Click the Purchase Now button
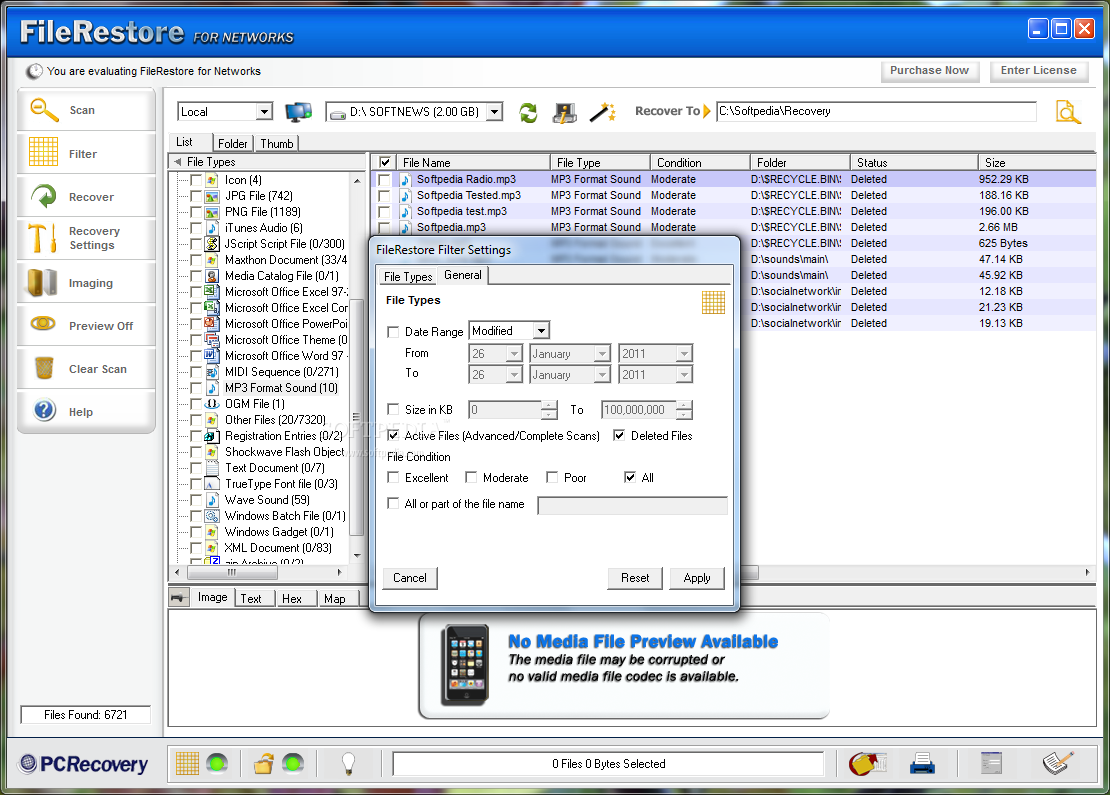The width and height of the screenshot is (1110, 795). 929,71
